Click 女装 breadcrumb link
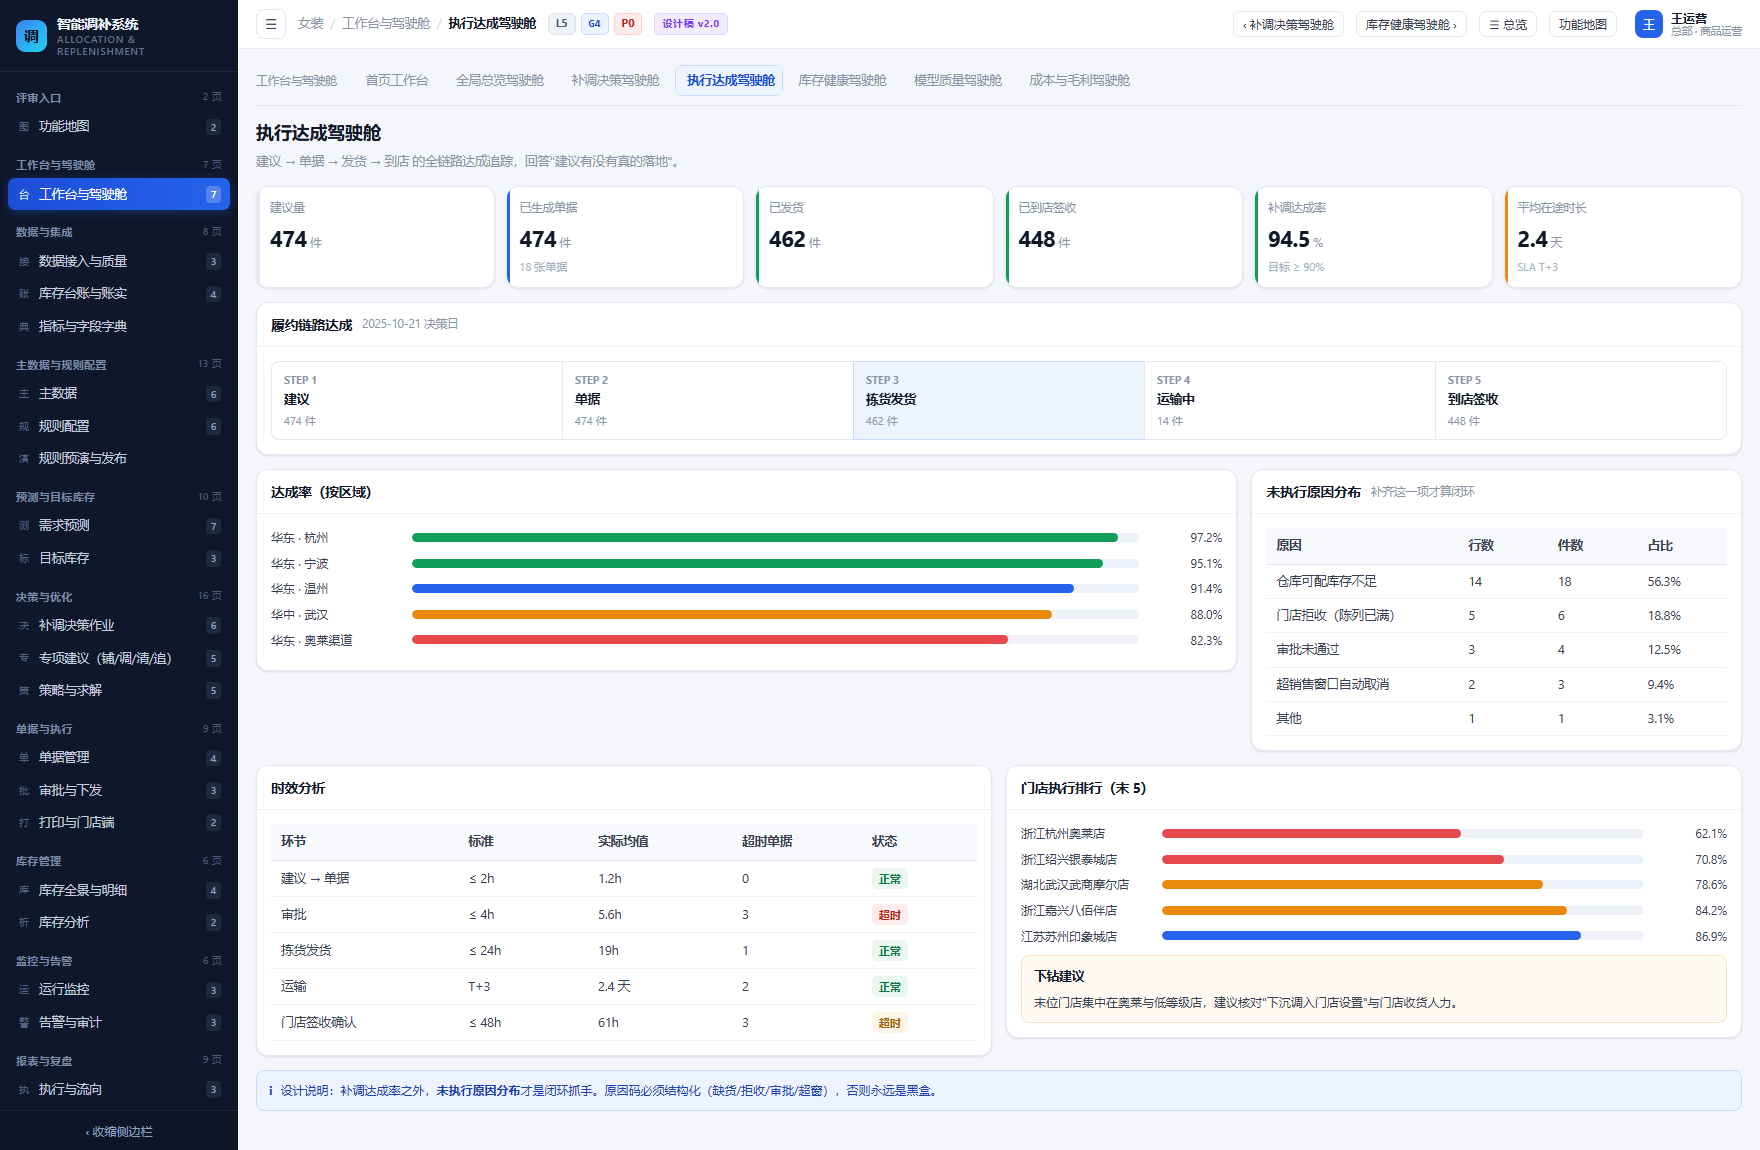 (310, 23)
